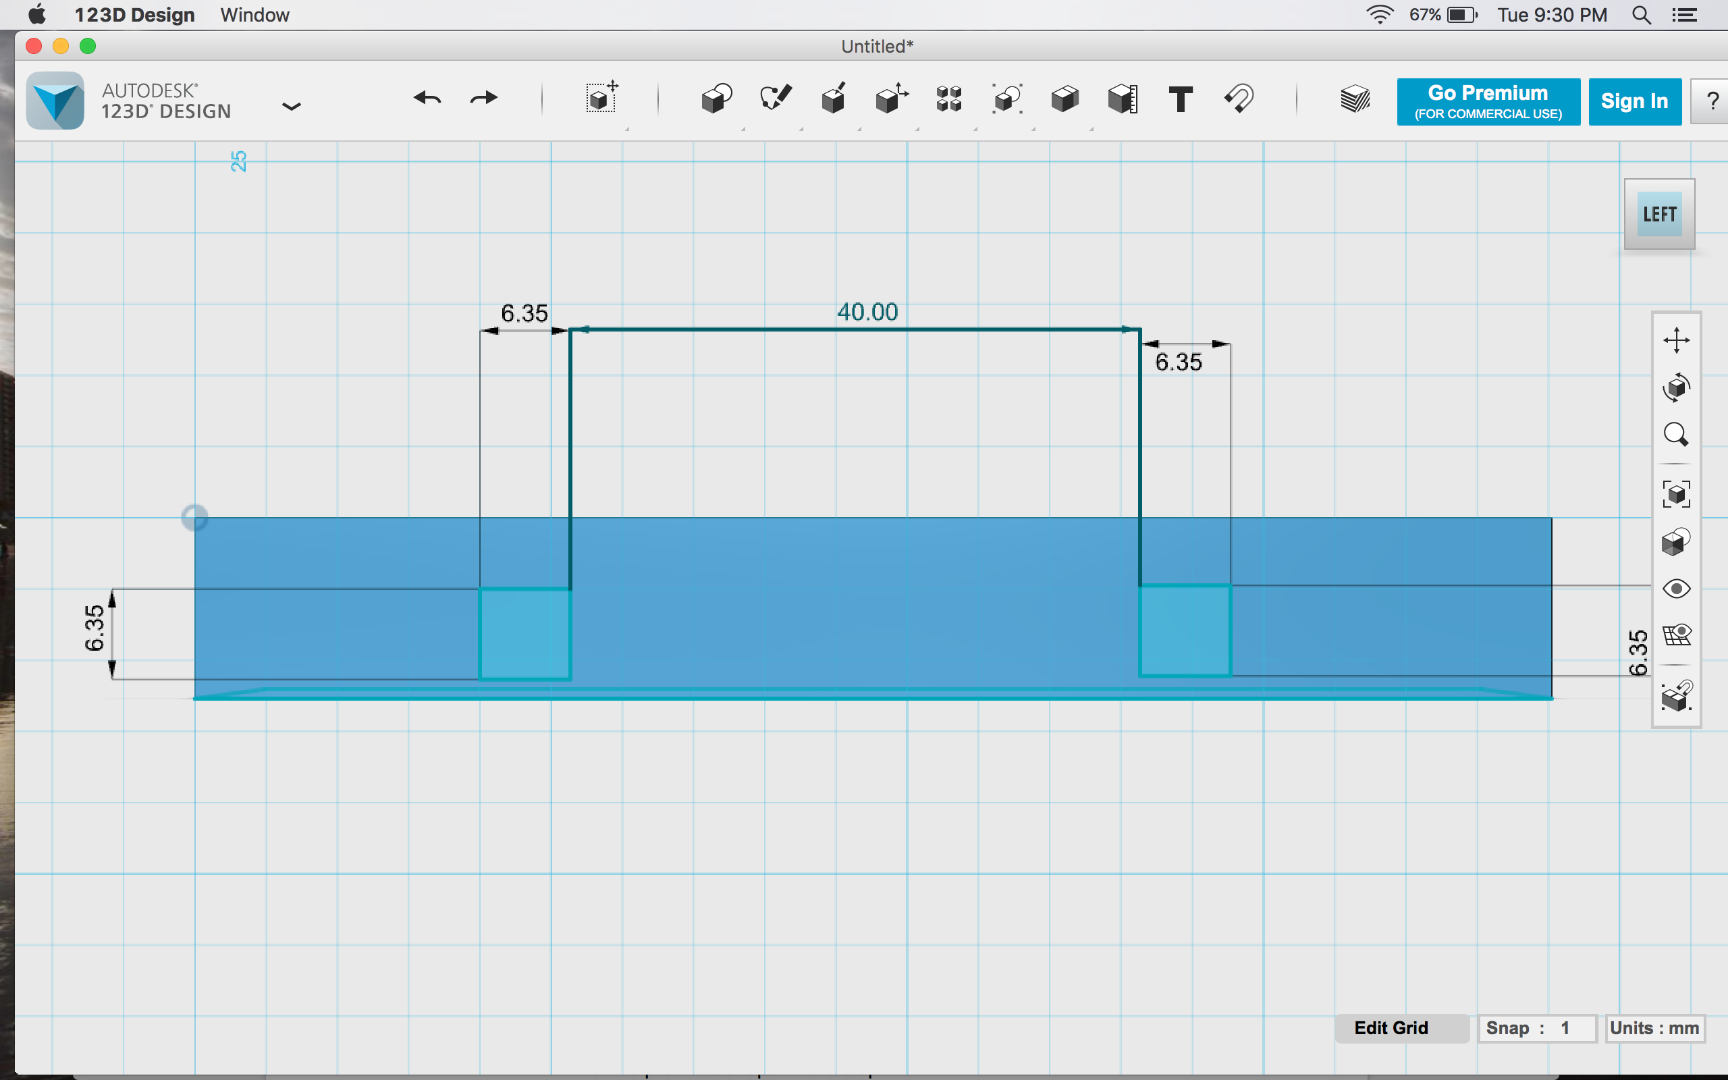Select the right small square sketch profile

(x=1185, y=631)
